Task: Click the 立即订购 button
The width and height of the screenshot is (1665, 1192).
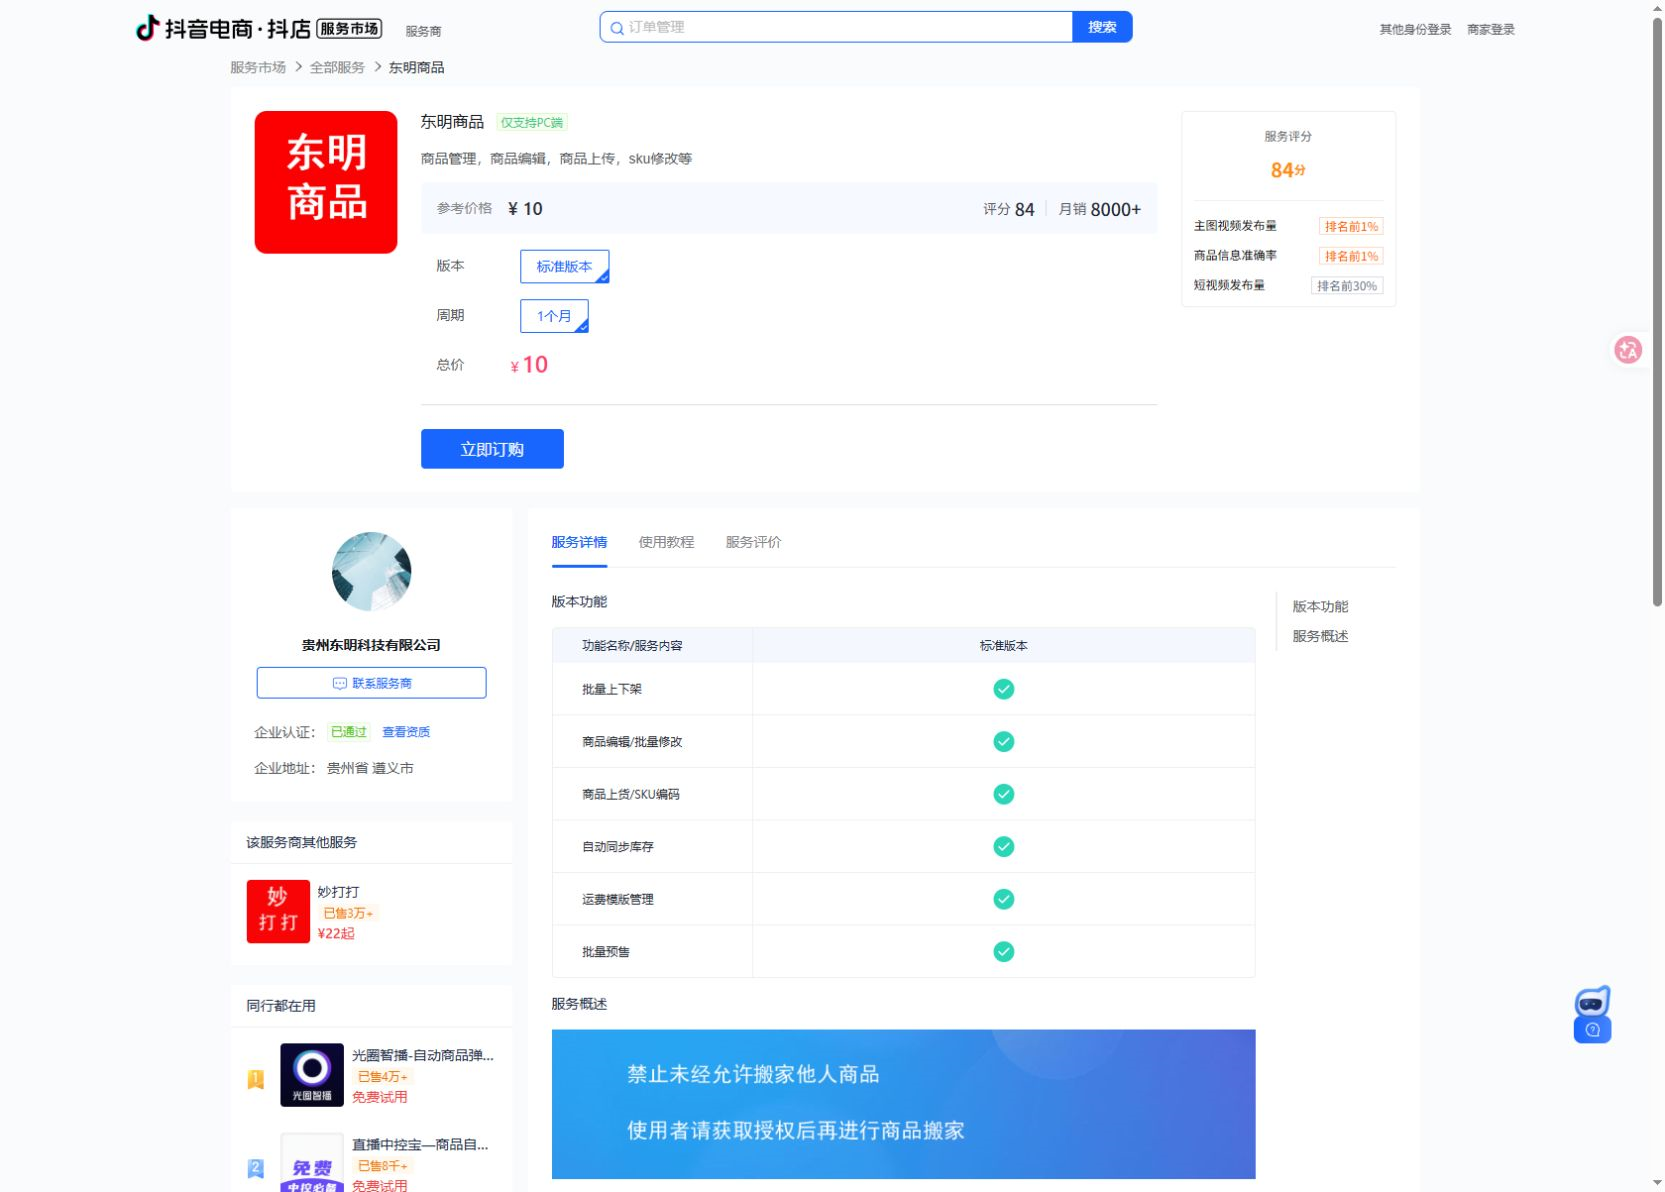Action: tap(492, 449)
